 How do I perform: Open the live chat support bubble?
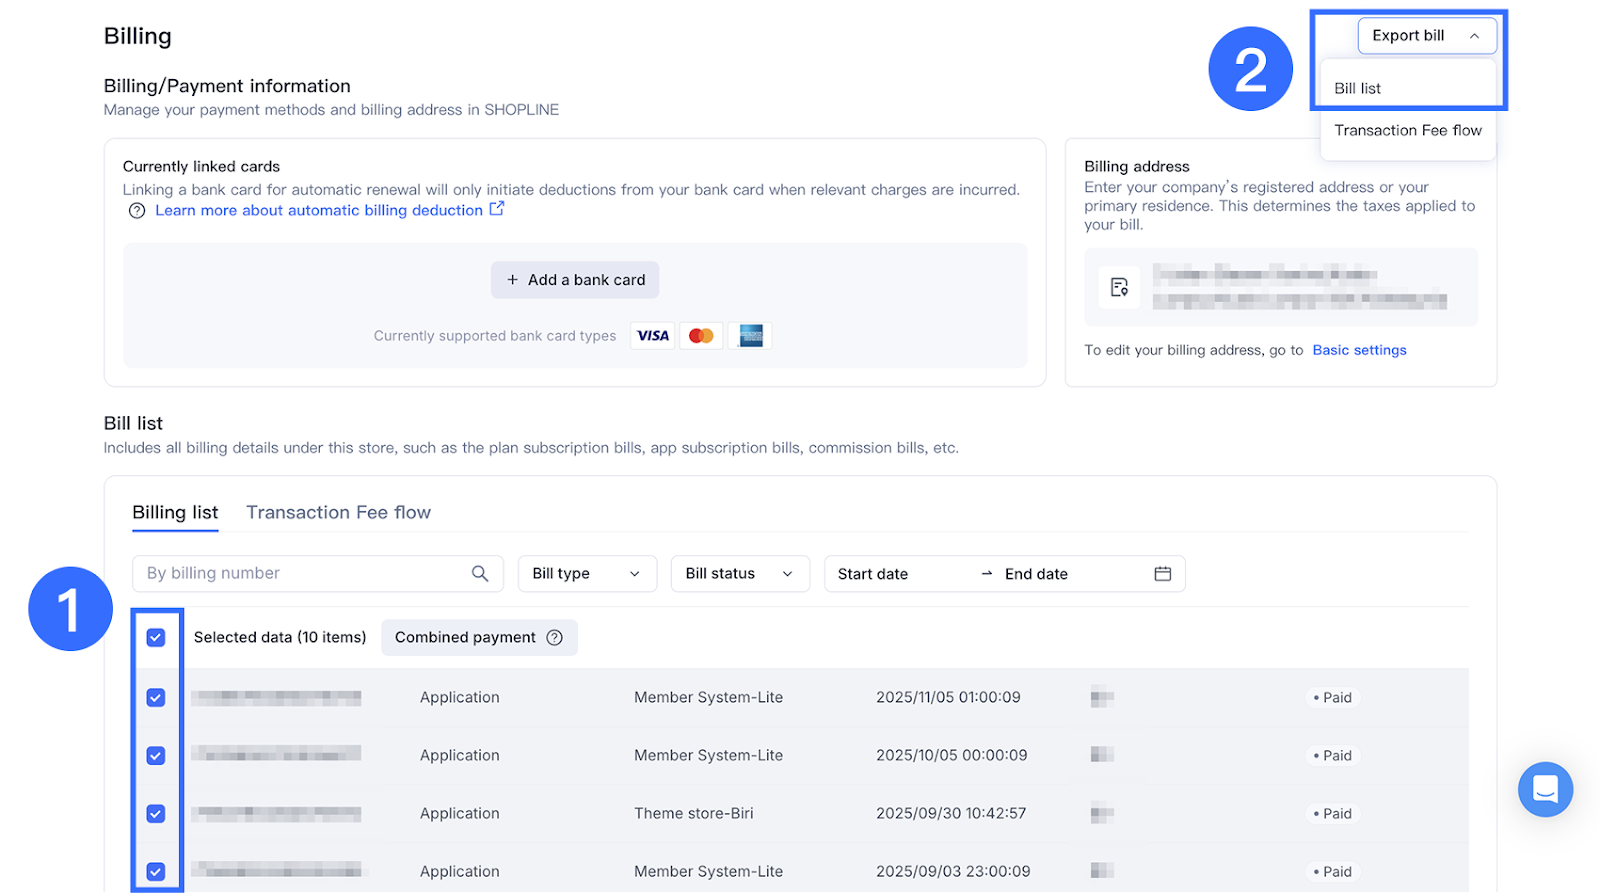point(1545,789)
